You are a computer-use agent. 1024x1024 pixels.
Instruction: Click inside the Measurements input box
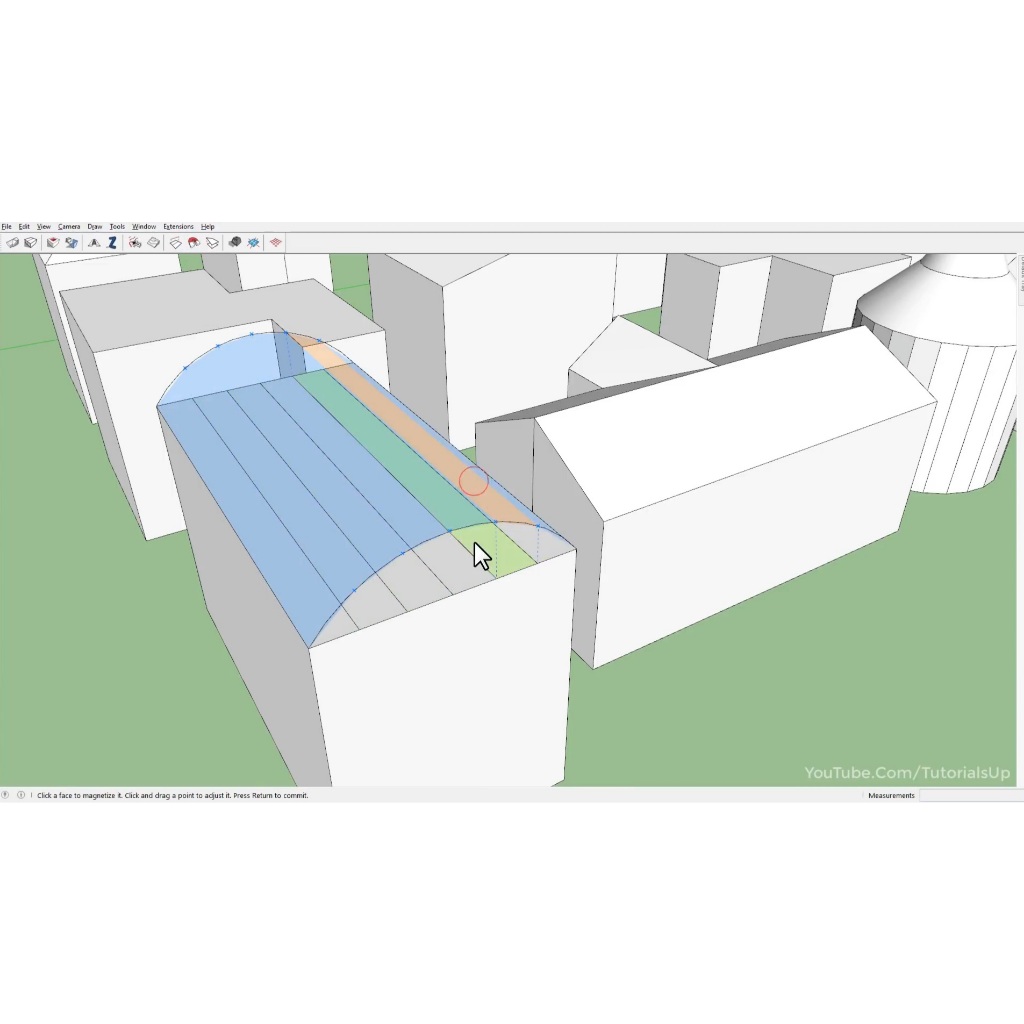coord(971,795)
